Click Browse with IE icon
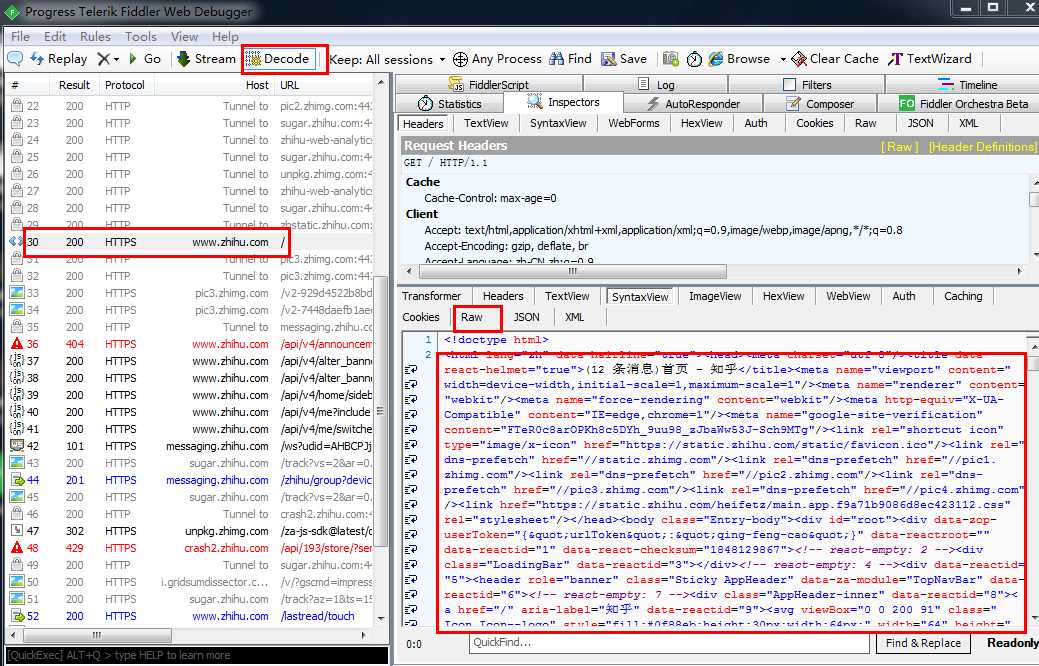Screen dimensions: 1039x666 716,59
